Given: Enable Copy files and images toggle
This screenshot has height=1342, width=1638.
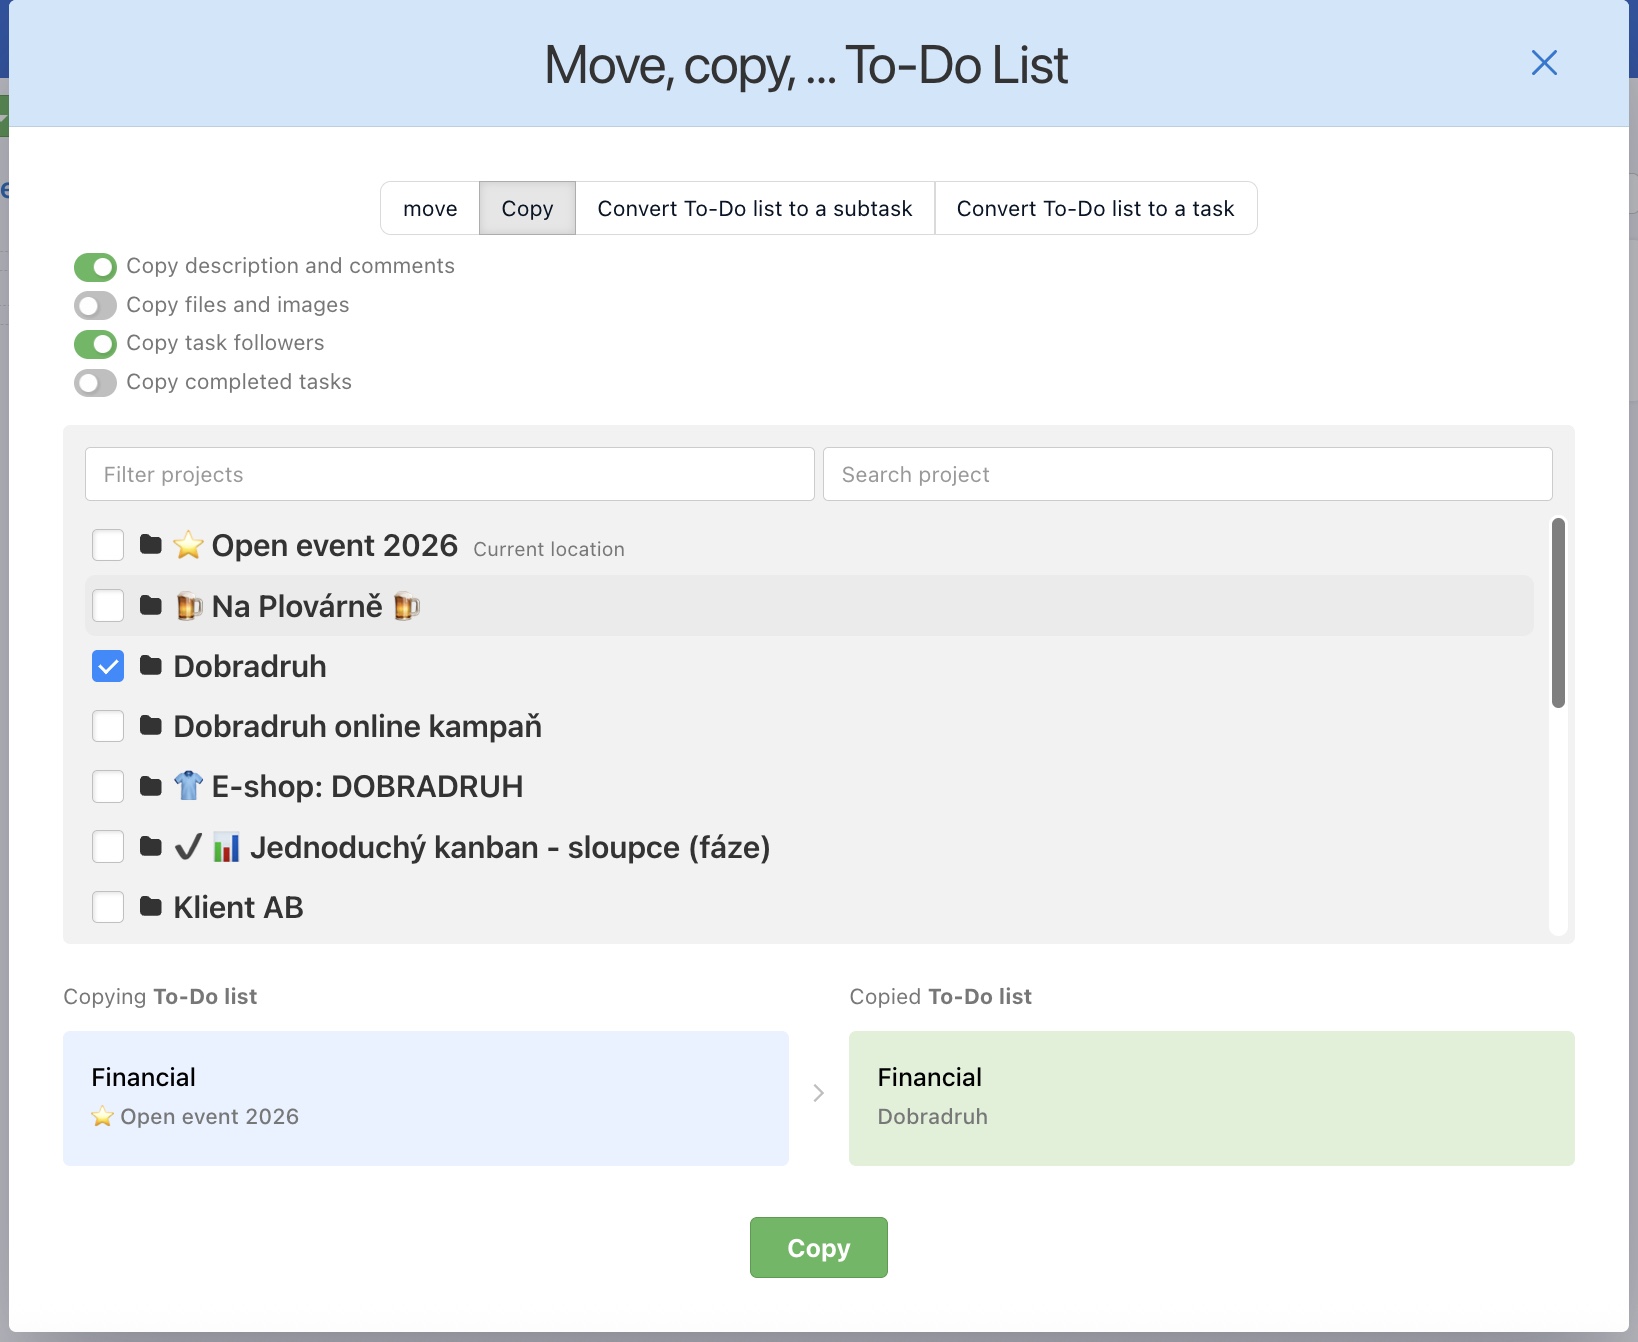Looking at the screenshot, I should (95, 305).
